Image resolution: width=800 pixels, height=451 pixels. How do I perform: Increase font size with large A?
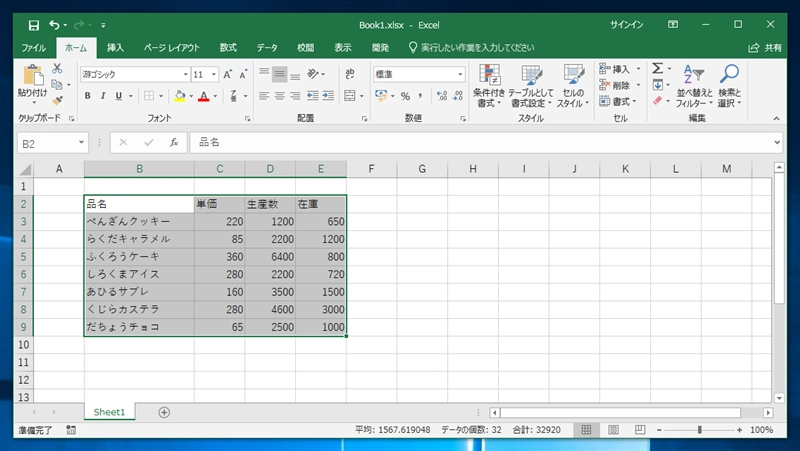[x=228, y=74]
